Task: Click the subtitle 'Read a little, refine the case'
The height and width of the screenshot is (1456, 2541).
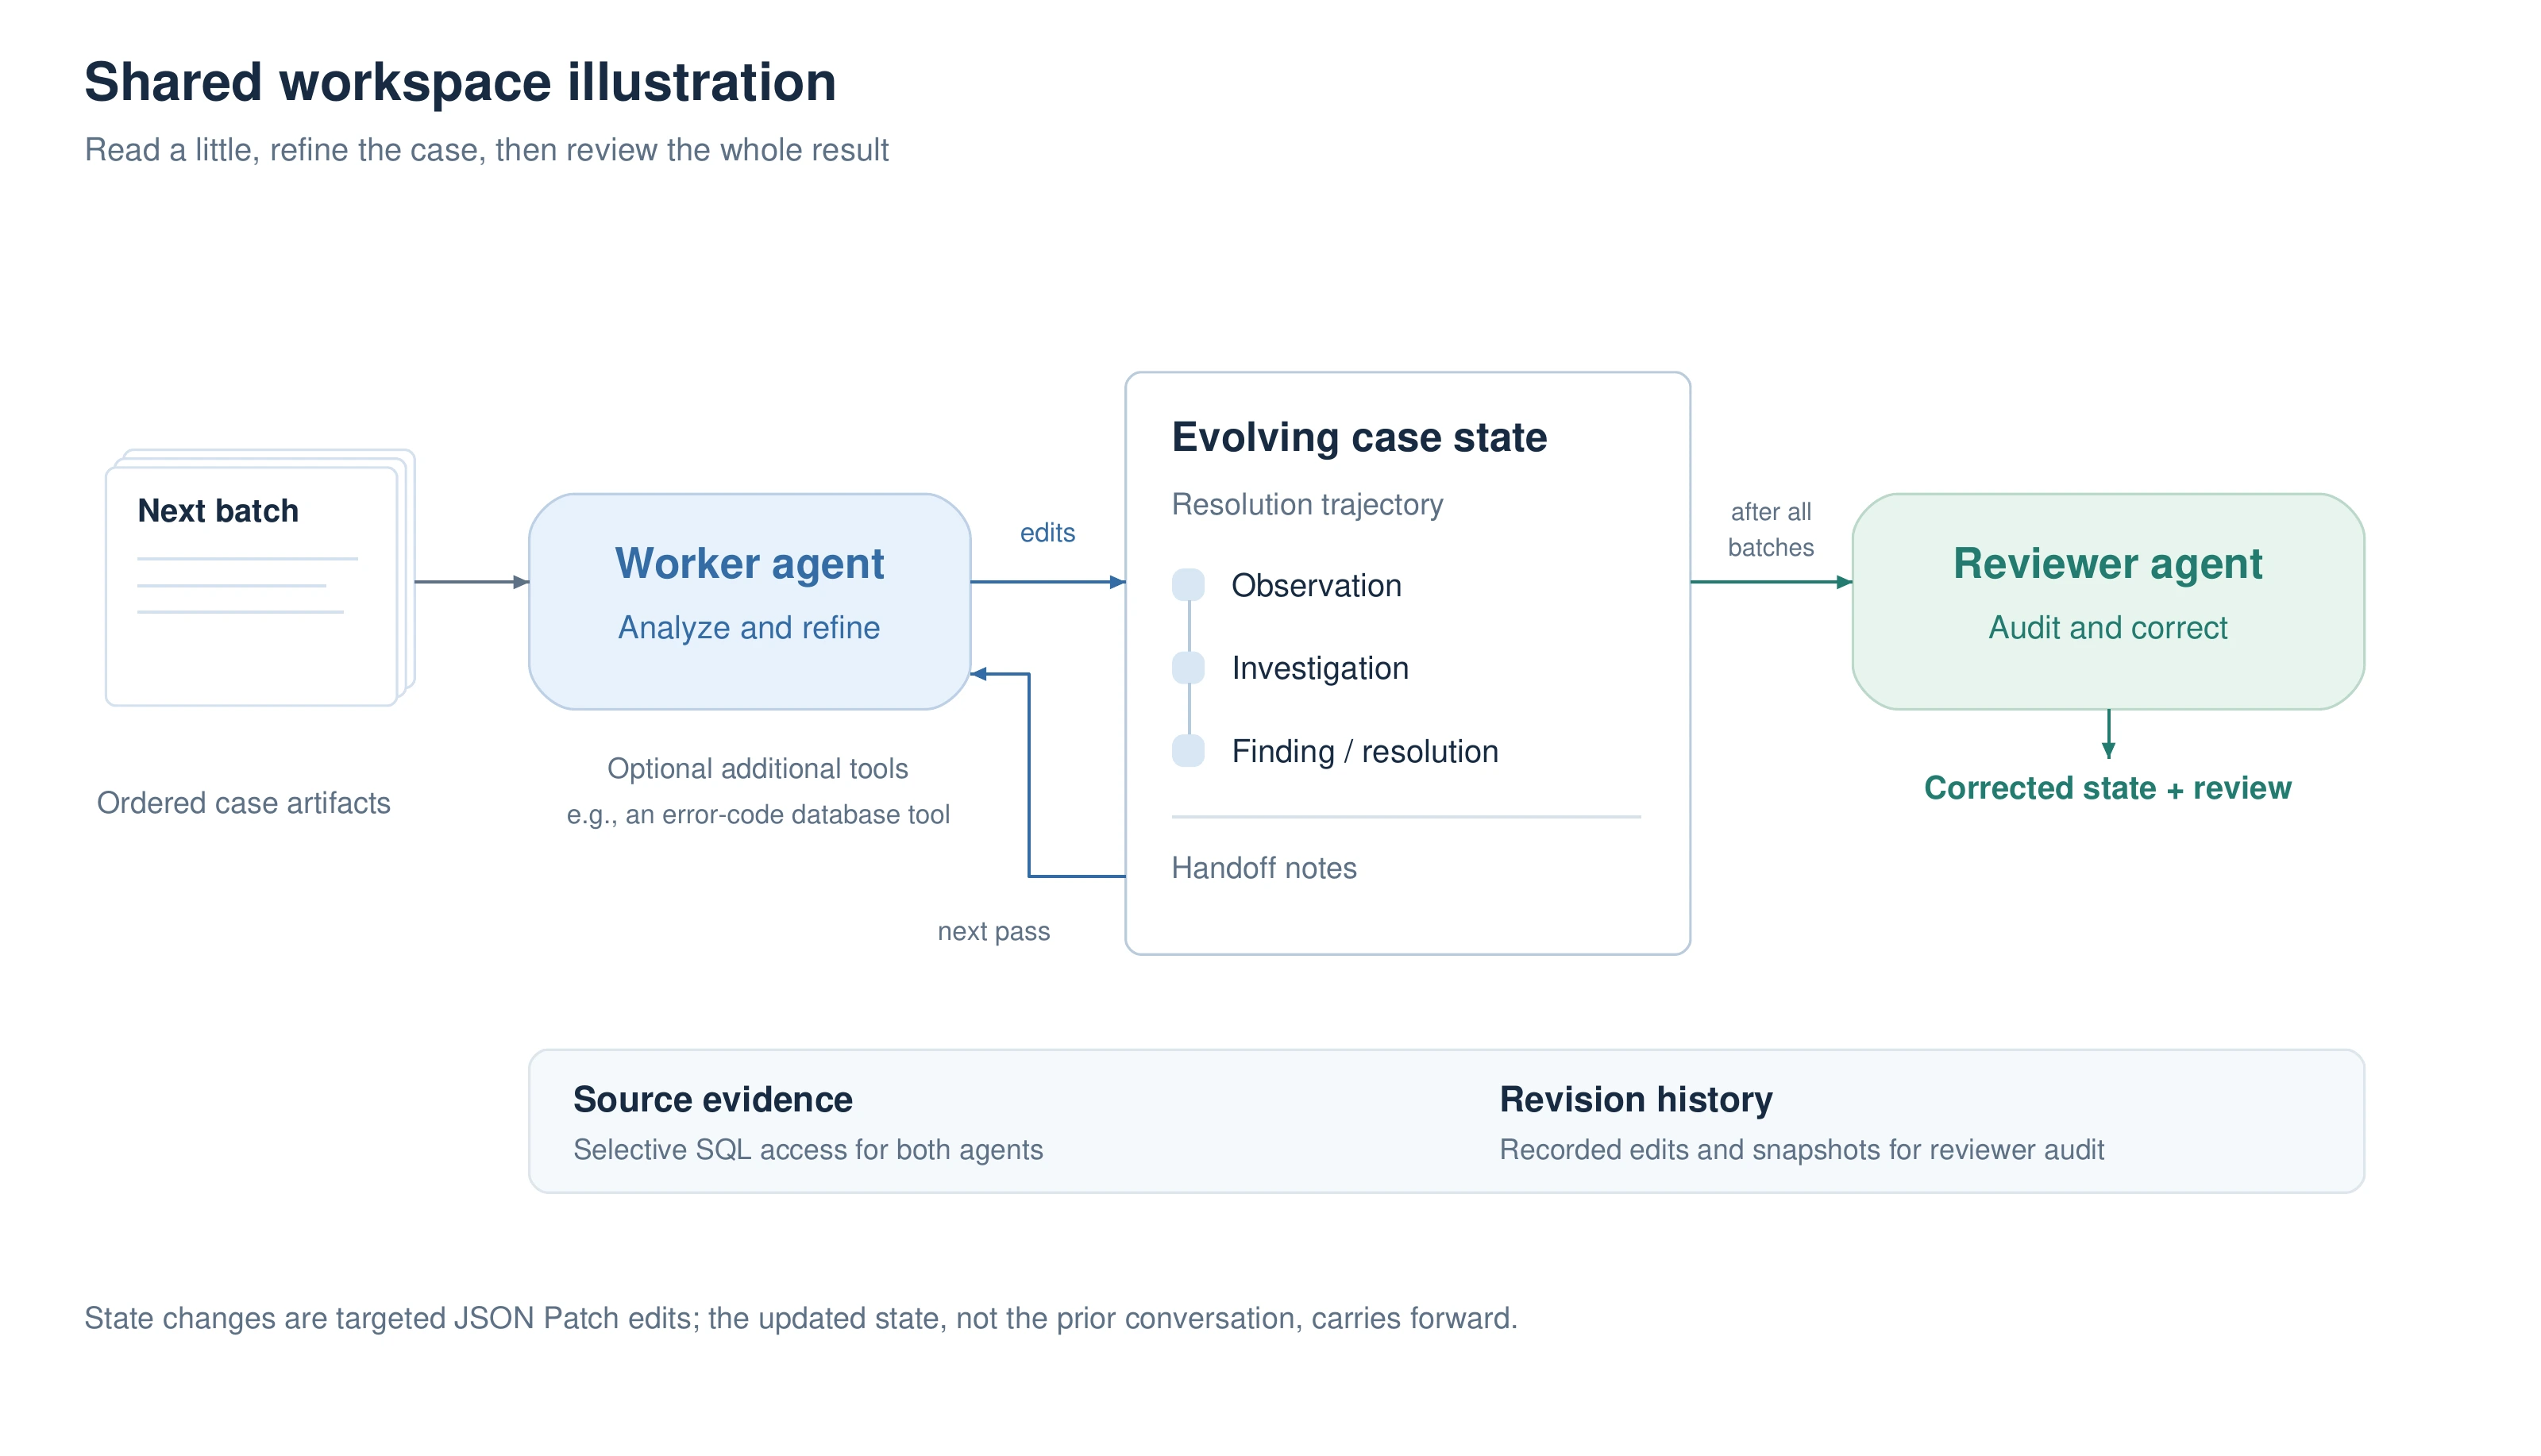Action: pyautogui.click(x=486, y=150)
